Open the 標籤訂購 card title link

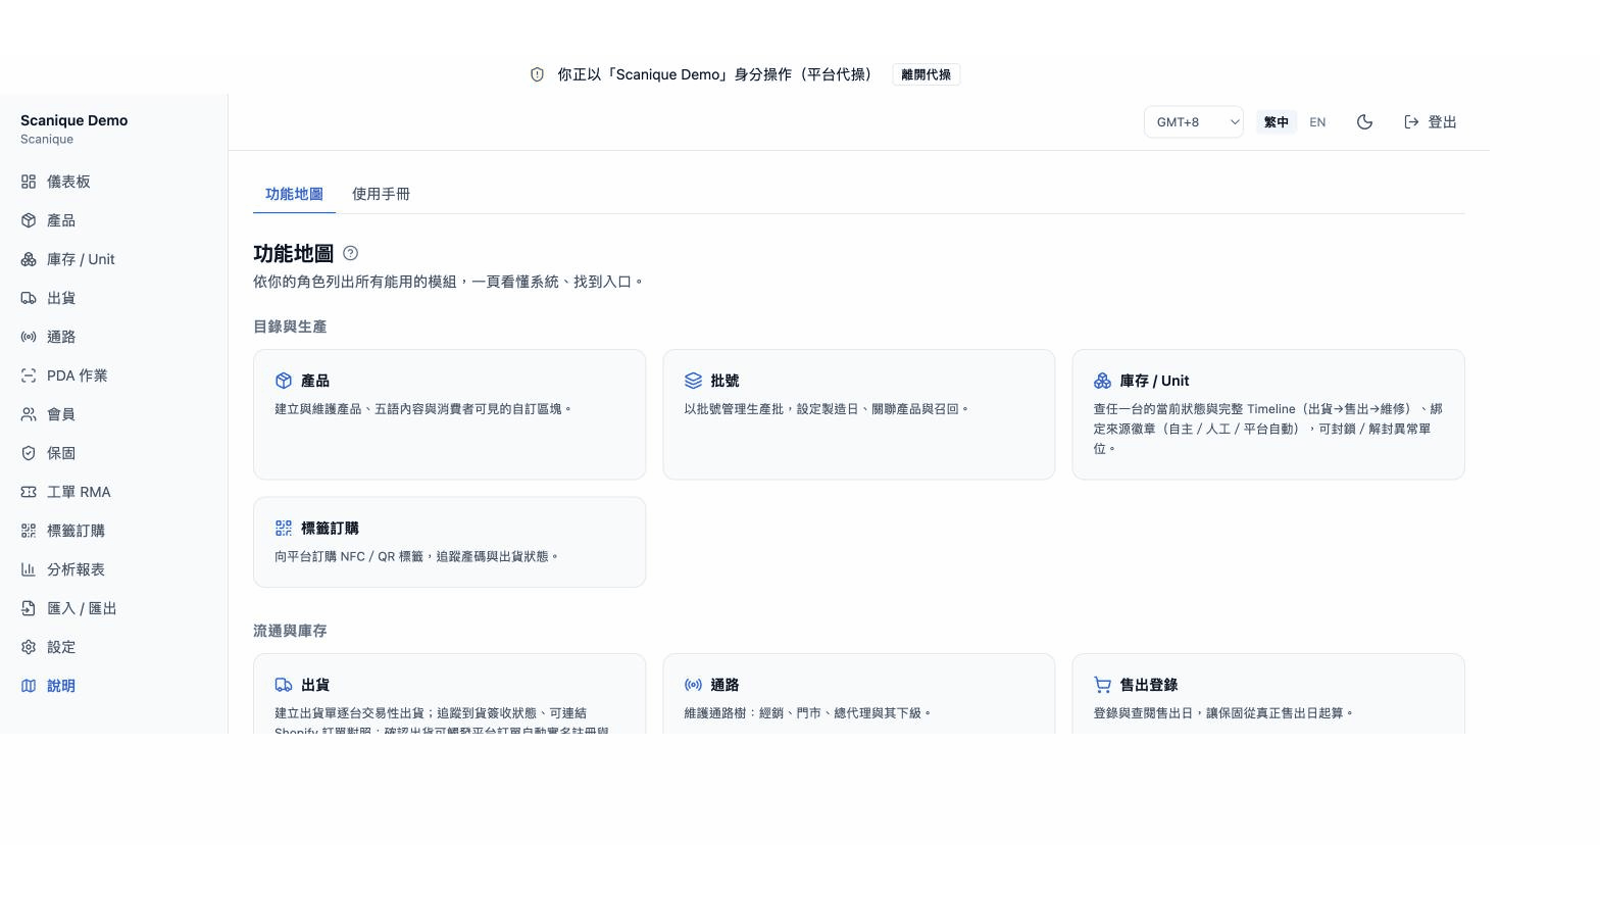pyautogui.click(x=330, y=528)
